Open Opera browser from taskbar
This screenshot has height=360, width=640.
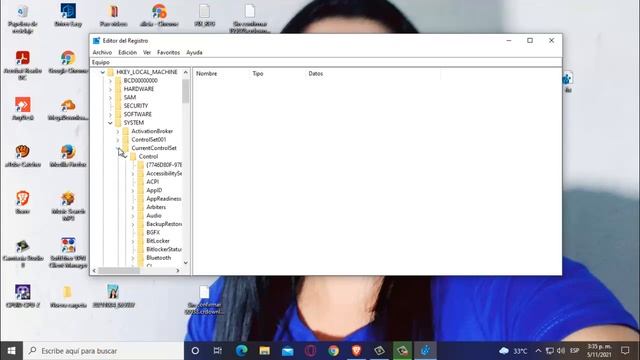310,351
